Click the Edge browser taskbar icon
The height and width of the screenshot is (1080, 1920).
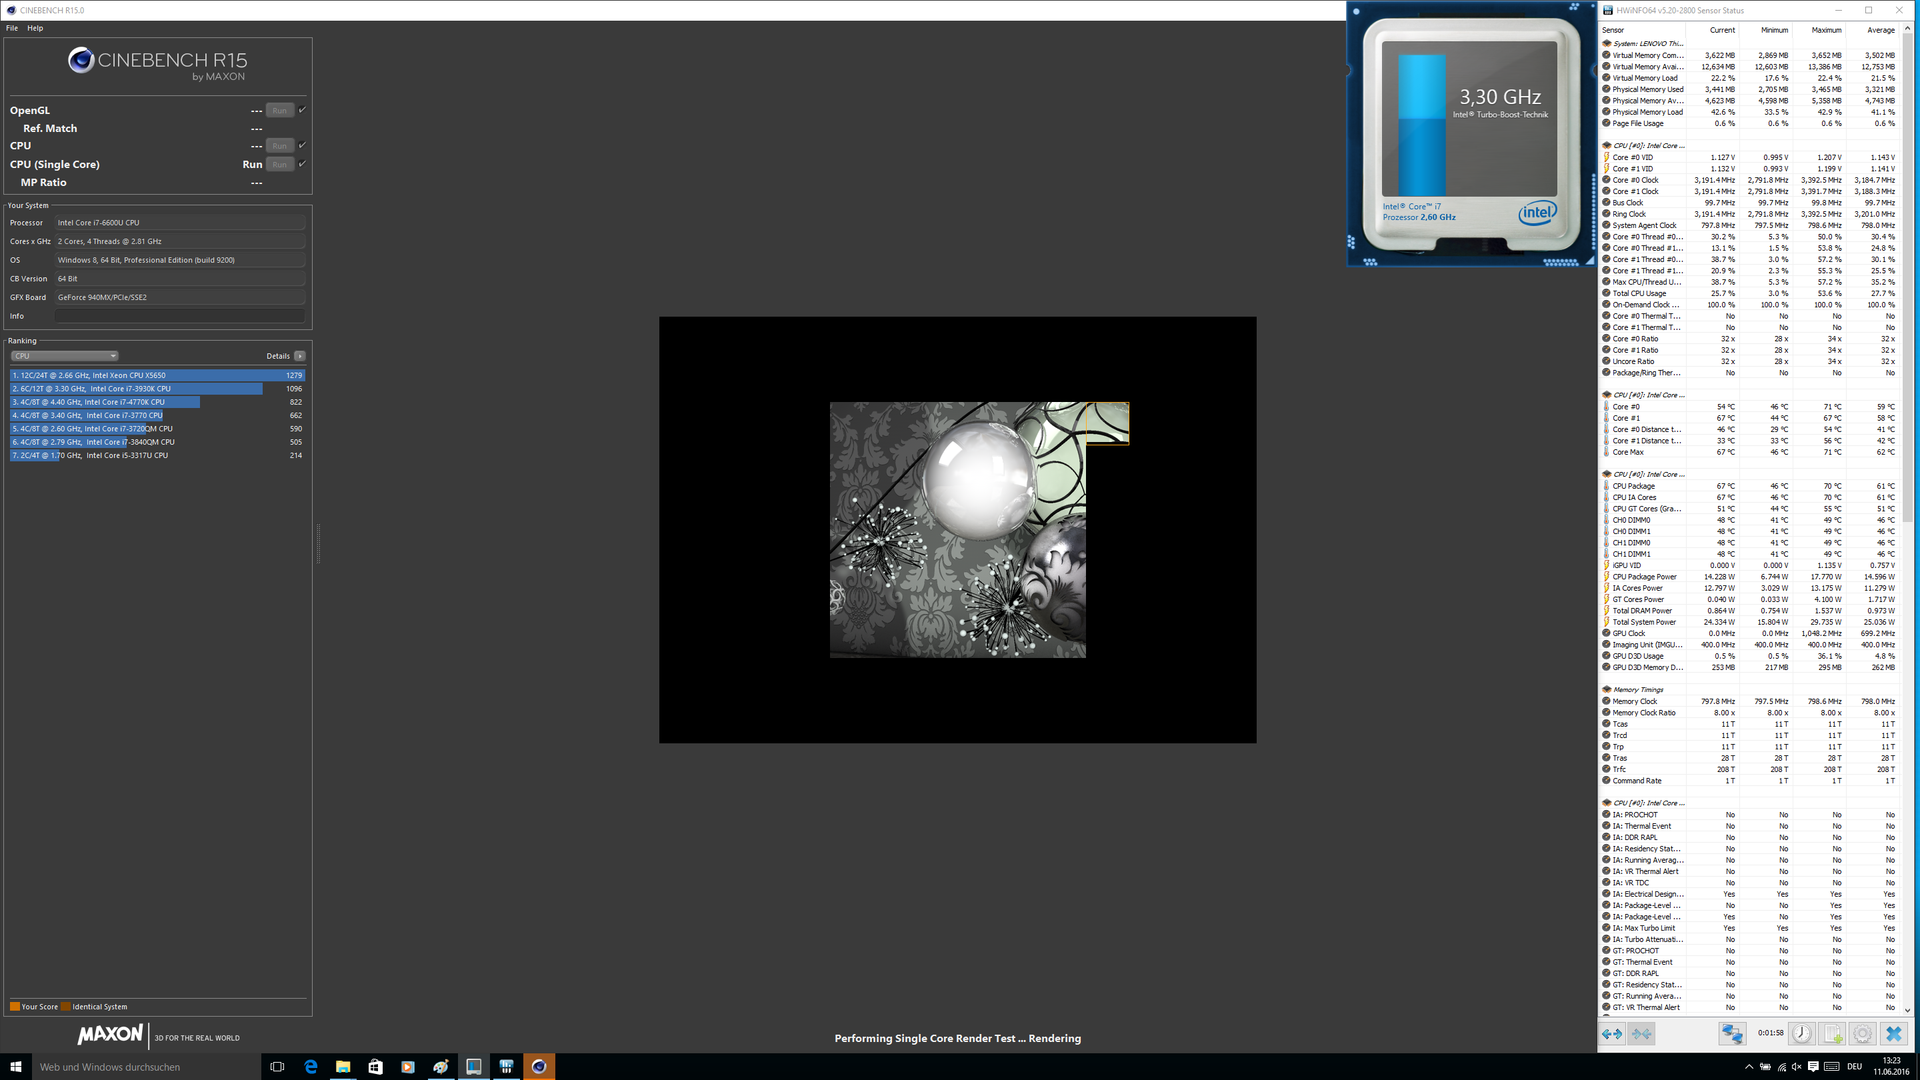coord(311,1067)
